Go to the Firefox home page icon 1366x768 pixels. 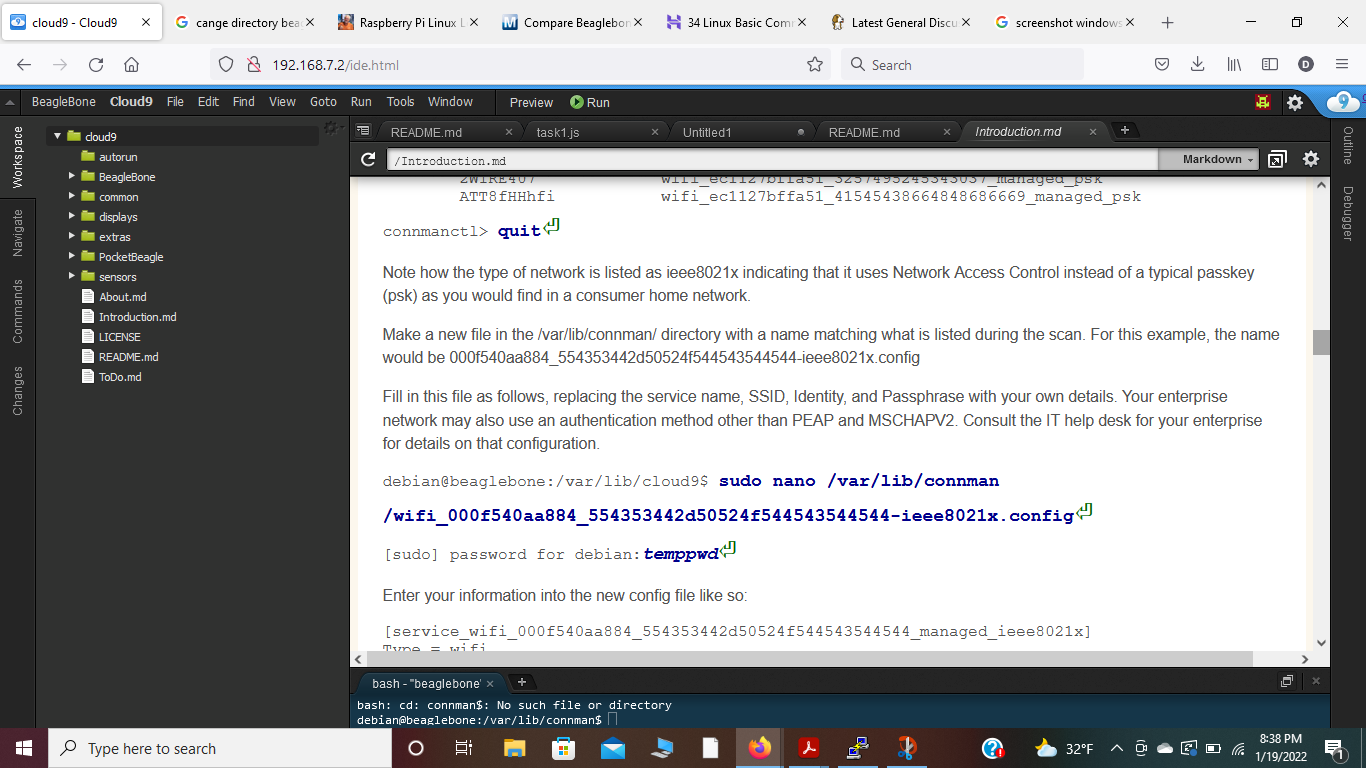click(131, 64)
